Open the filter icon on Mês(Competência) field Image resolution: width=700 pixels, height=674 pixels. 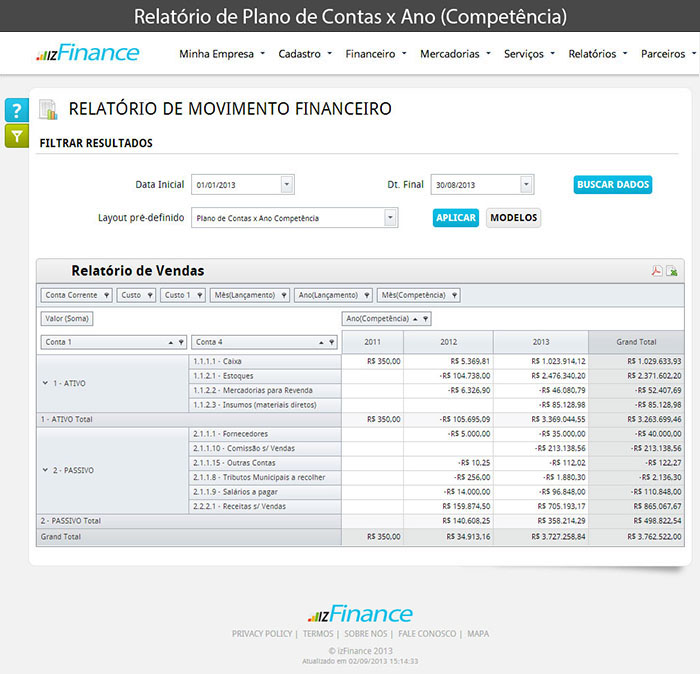[454, 295]
